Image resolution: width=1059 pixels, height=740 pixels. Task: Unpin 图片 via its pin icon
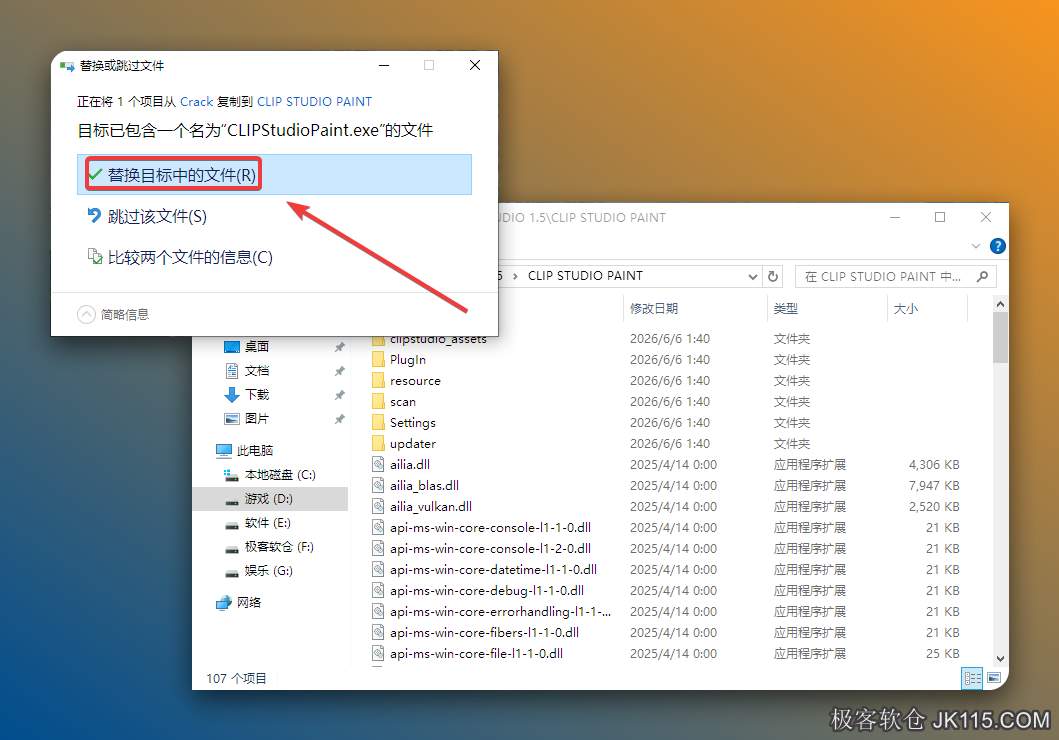tap(339, 419)
